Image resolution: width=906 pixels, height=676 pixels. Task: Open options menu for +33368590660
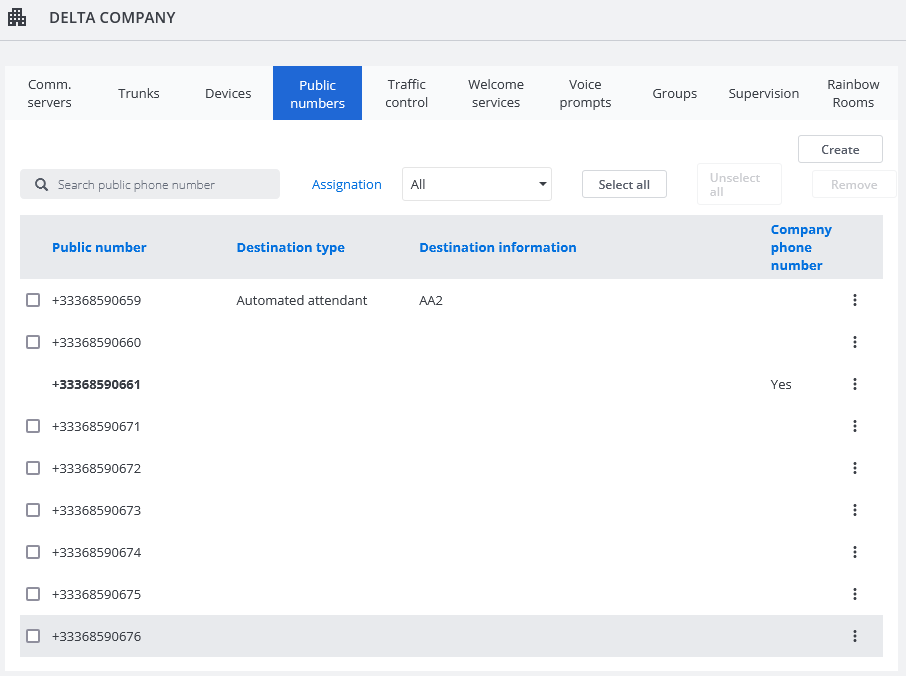pos(855,342)
